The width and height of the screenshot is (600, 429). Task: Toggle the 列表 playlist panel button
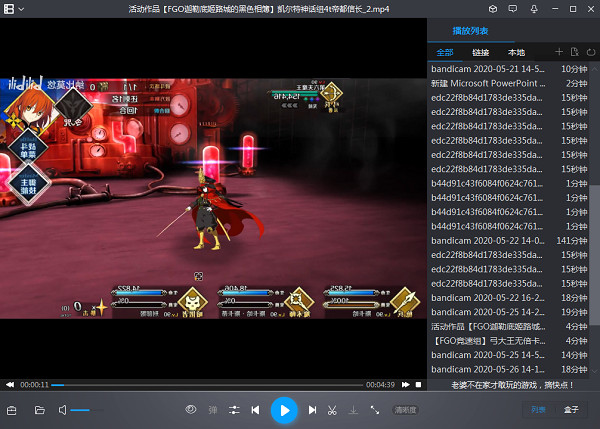(538, 410)
